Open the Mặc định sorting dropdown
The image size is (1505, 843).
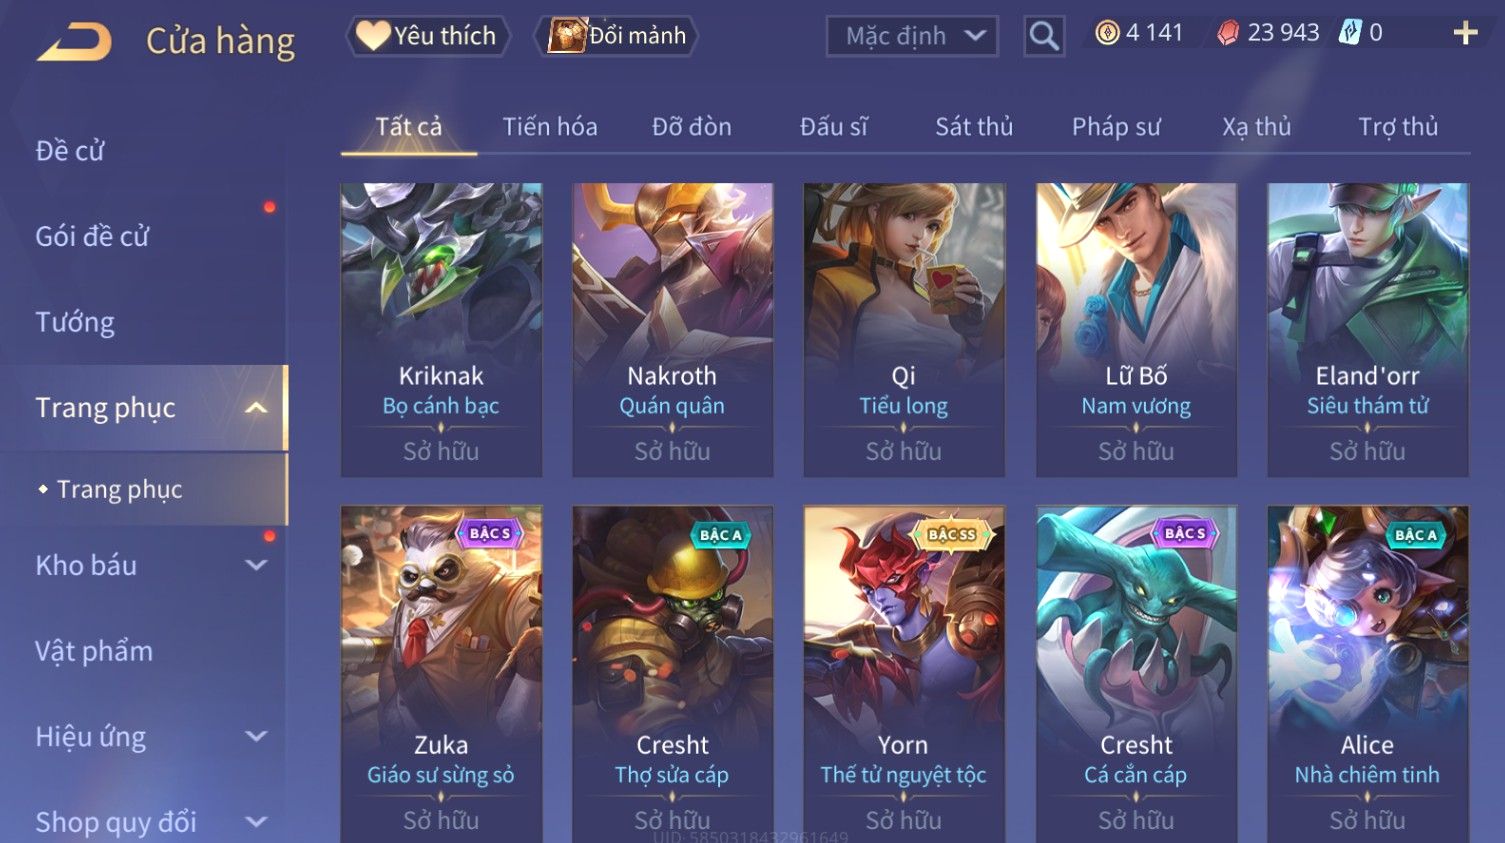[912, 36]
